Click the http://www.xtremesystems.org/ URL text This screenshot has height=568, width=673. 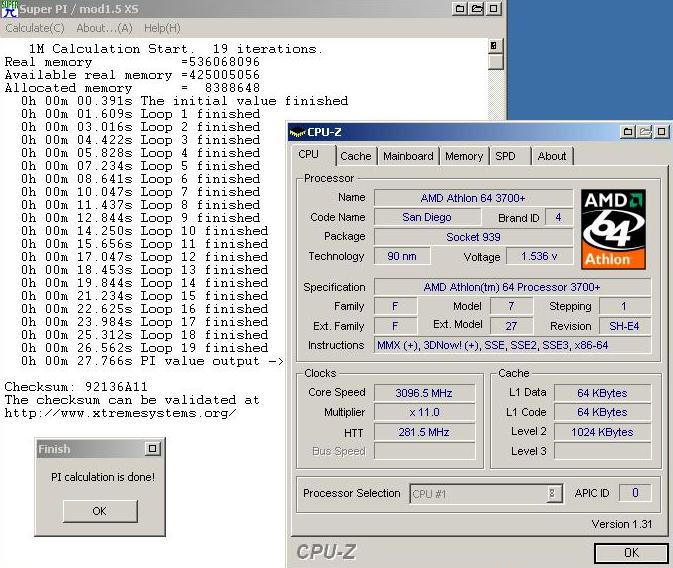pyautogui.click(x=120, y=413)
